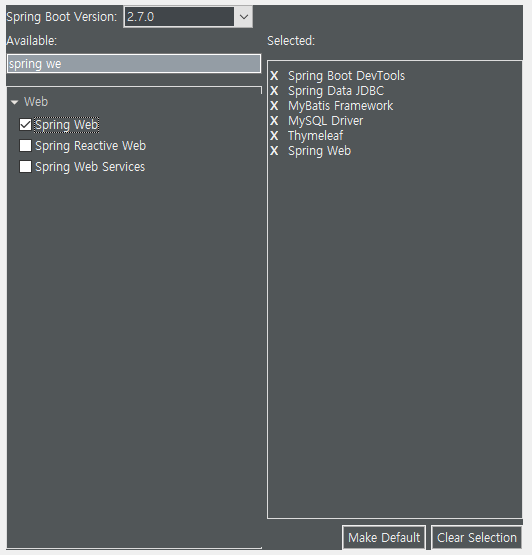Remove Spring Boot DevTools via its X
The image size is (532, 555).
(x=274, y=76)
